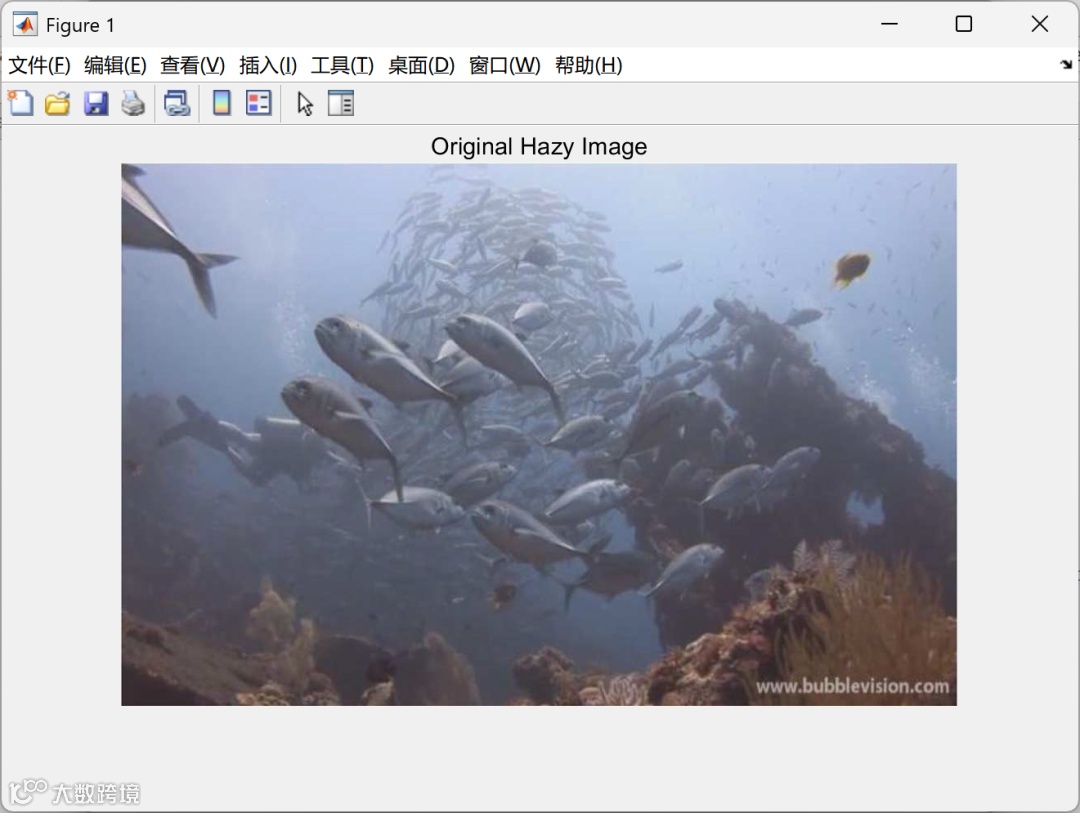Open the 文件(F) menu

39,65
